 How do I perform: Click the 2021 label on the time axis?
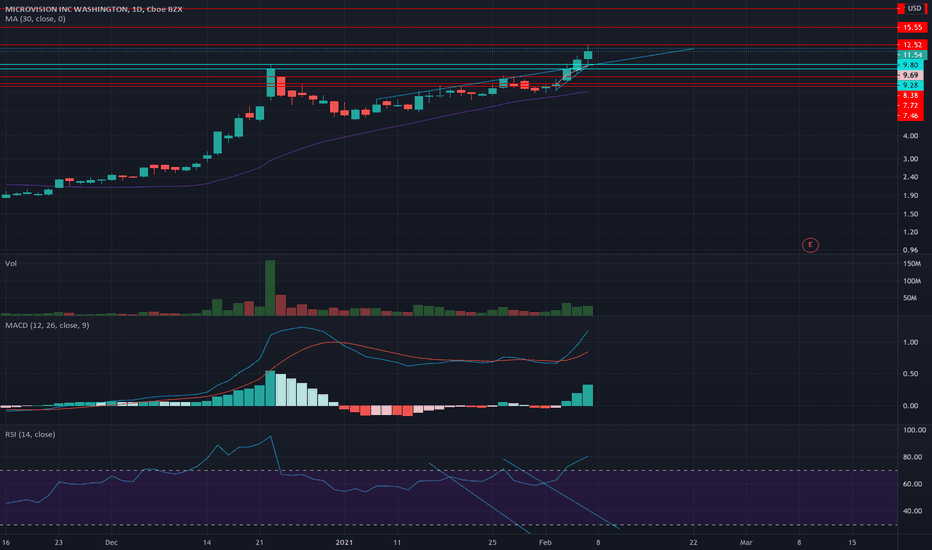coord(344,542)
